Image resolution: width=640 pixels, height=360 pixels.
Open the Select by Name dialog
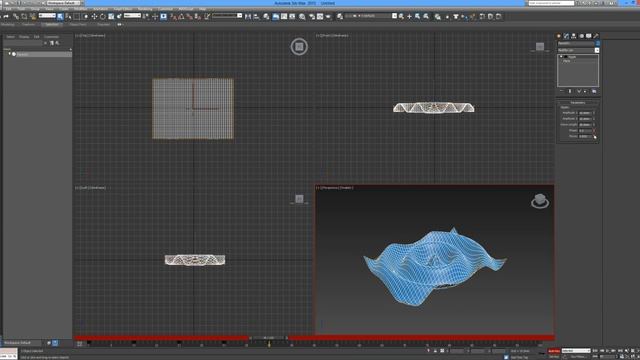coord(68,16)
